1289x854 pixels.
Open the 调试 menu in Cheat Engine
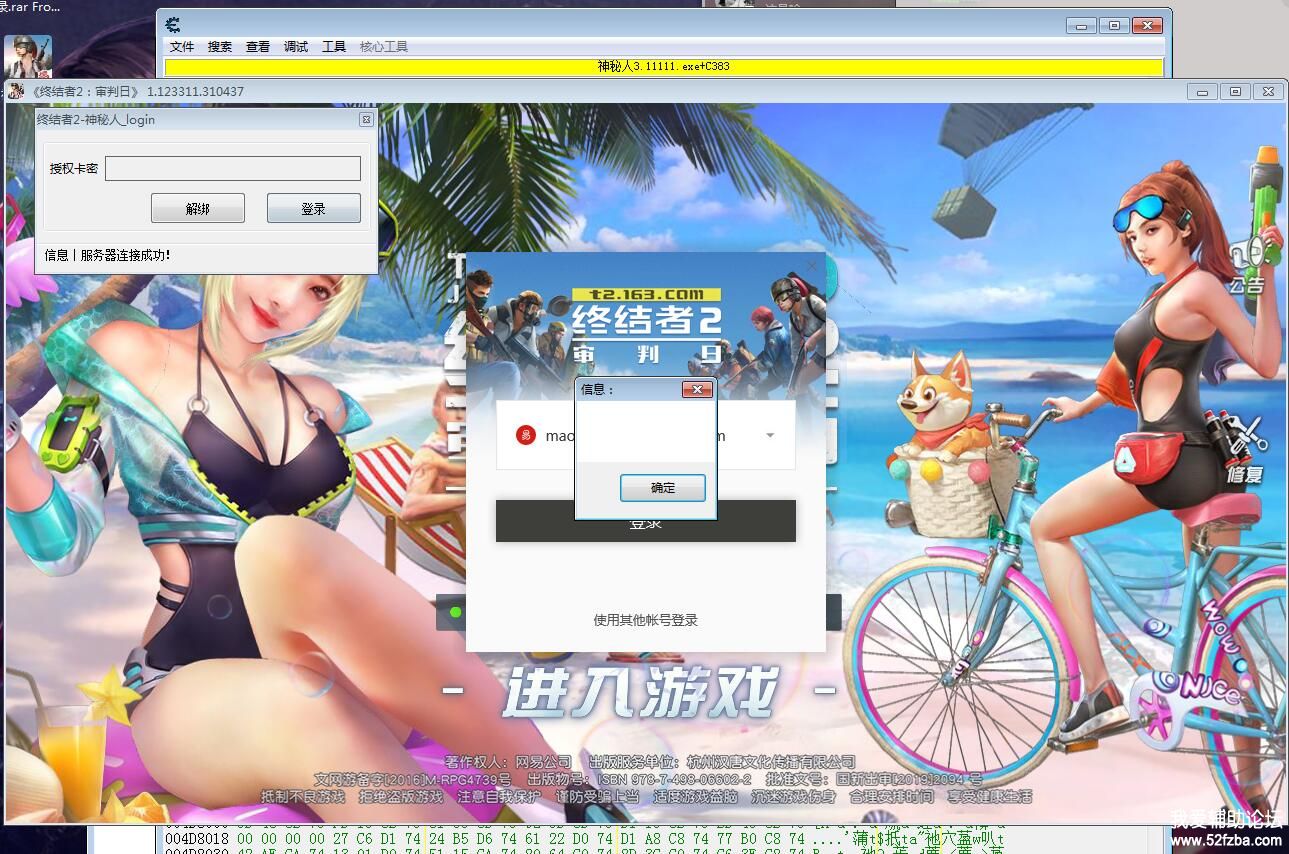tap(296, 47)
